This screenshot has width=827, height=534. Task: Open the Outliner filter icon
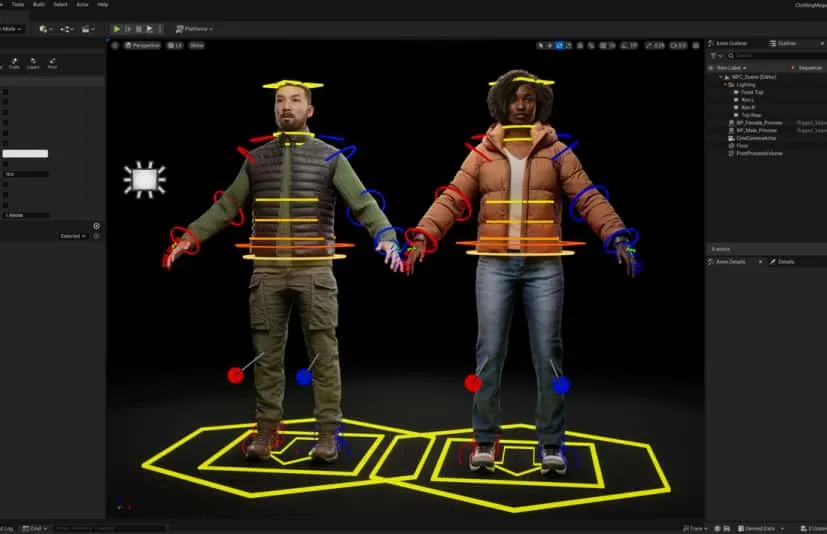click(715, 55)
